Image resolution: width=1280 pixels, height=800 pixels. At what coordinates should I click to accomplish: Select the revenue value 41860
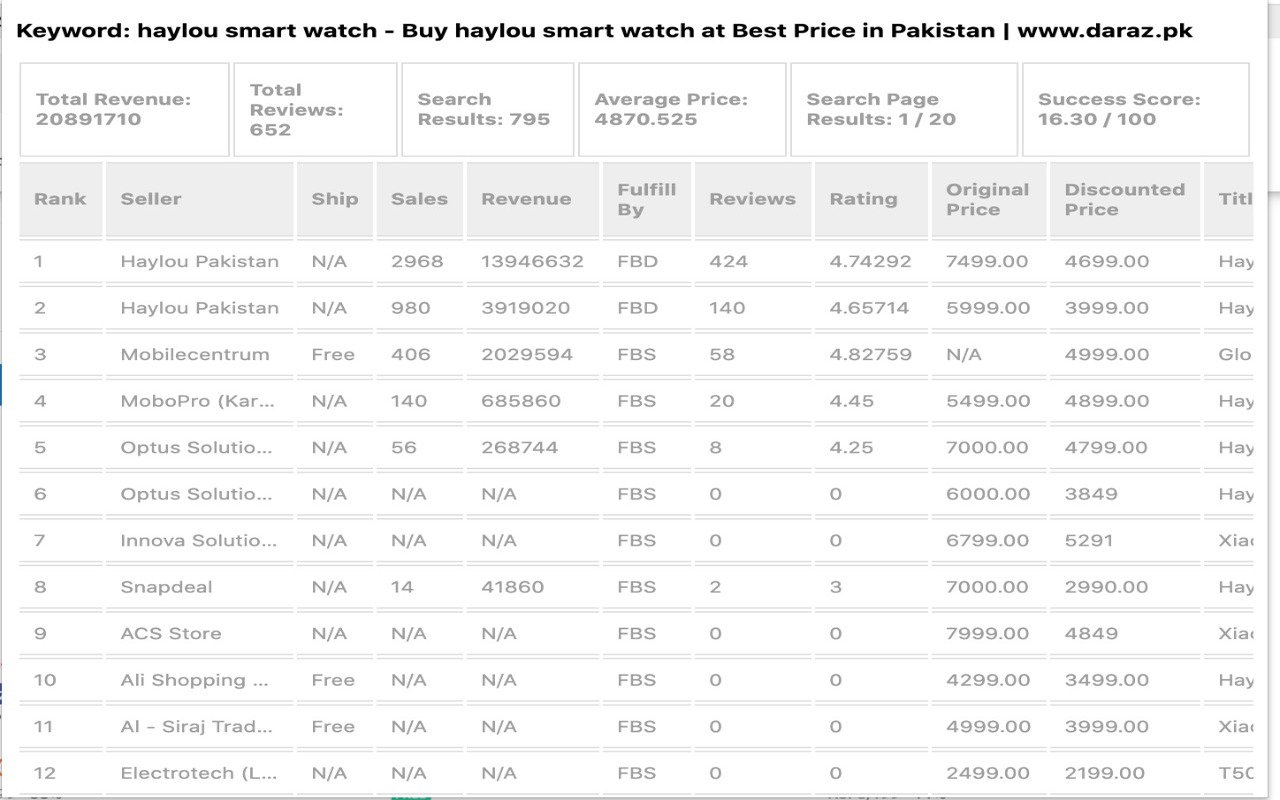[513, 587]
